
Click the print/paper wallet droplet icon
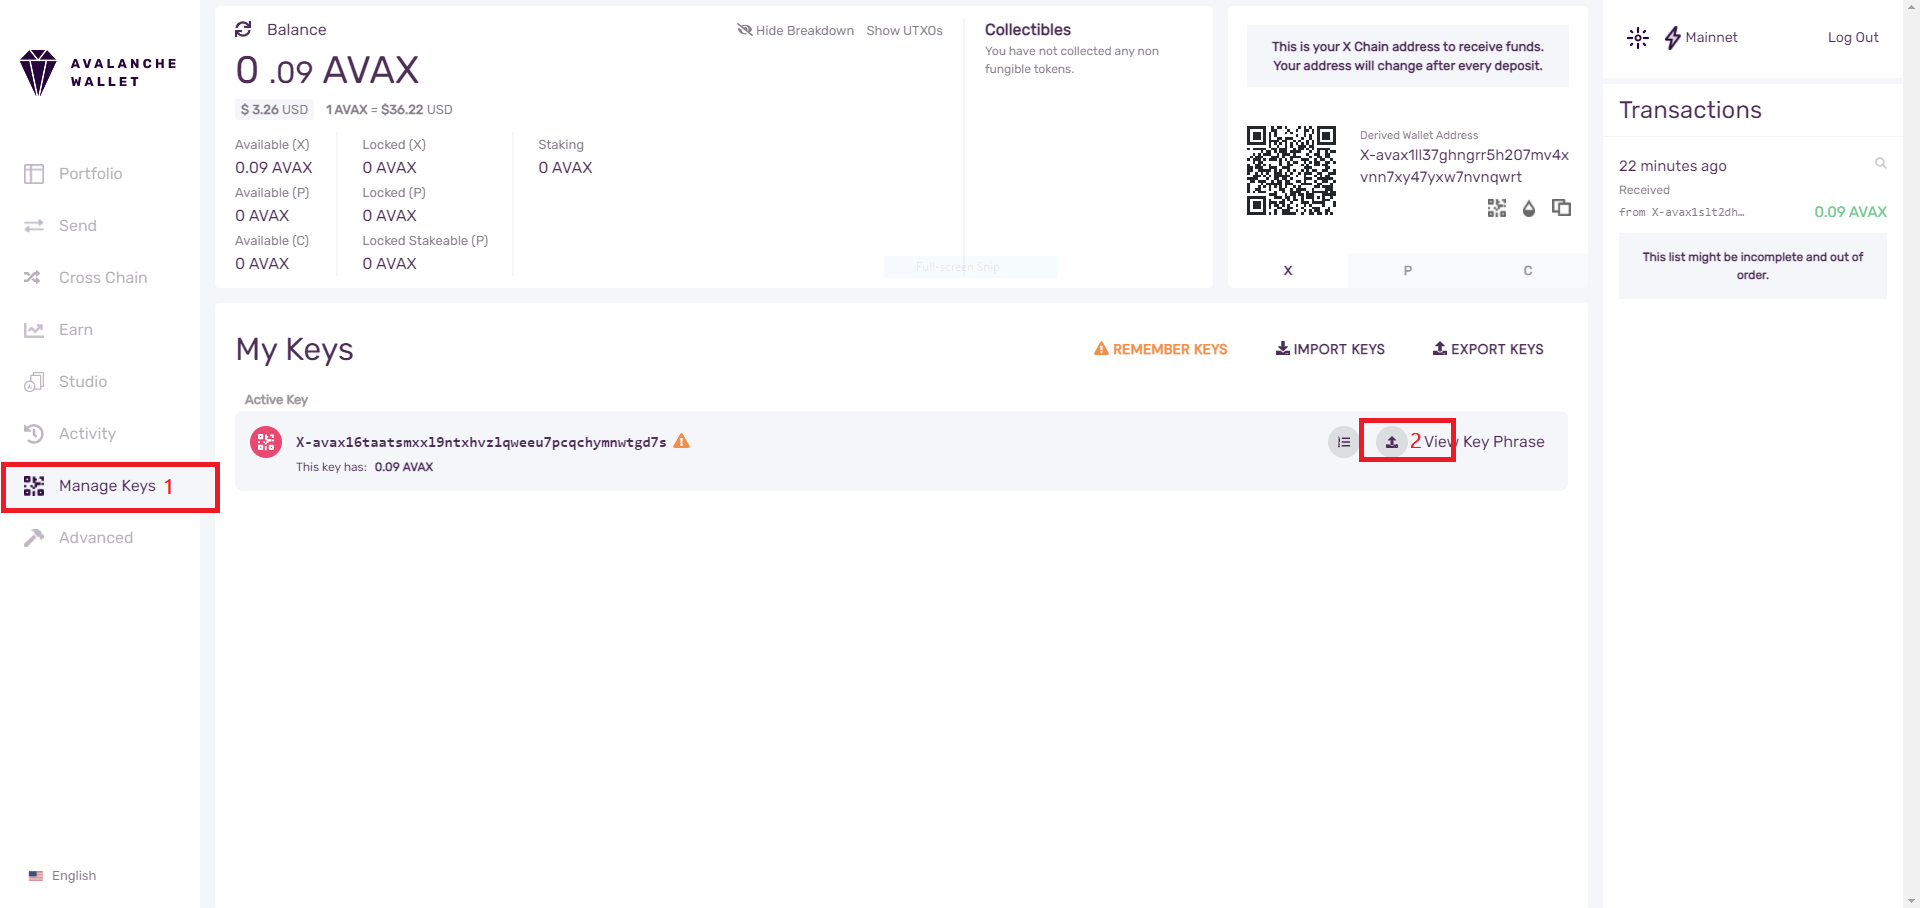[1529, 208]
